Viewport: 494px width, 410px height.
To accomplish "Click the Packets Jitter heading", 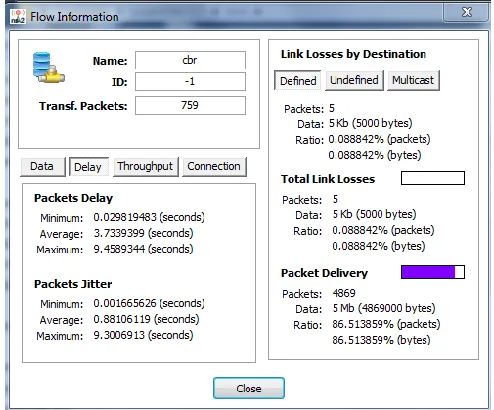I will (73, 284).
